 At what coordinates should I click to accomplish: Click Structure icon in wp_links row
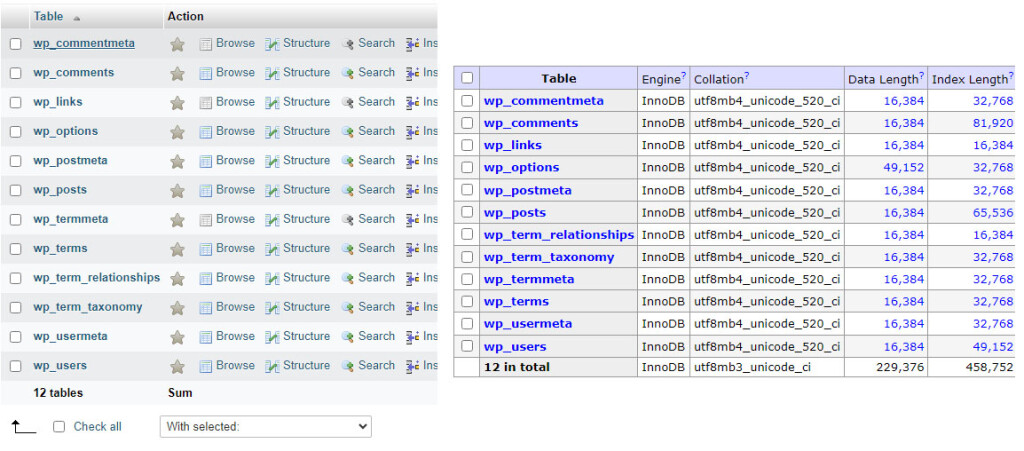pos(272,102)
